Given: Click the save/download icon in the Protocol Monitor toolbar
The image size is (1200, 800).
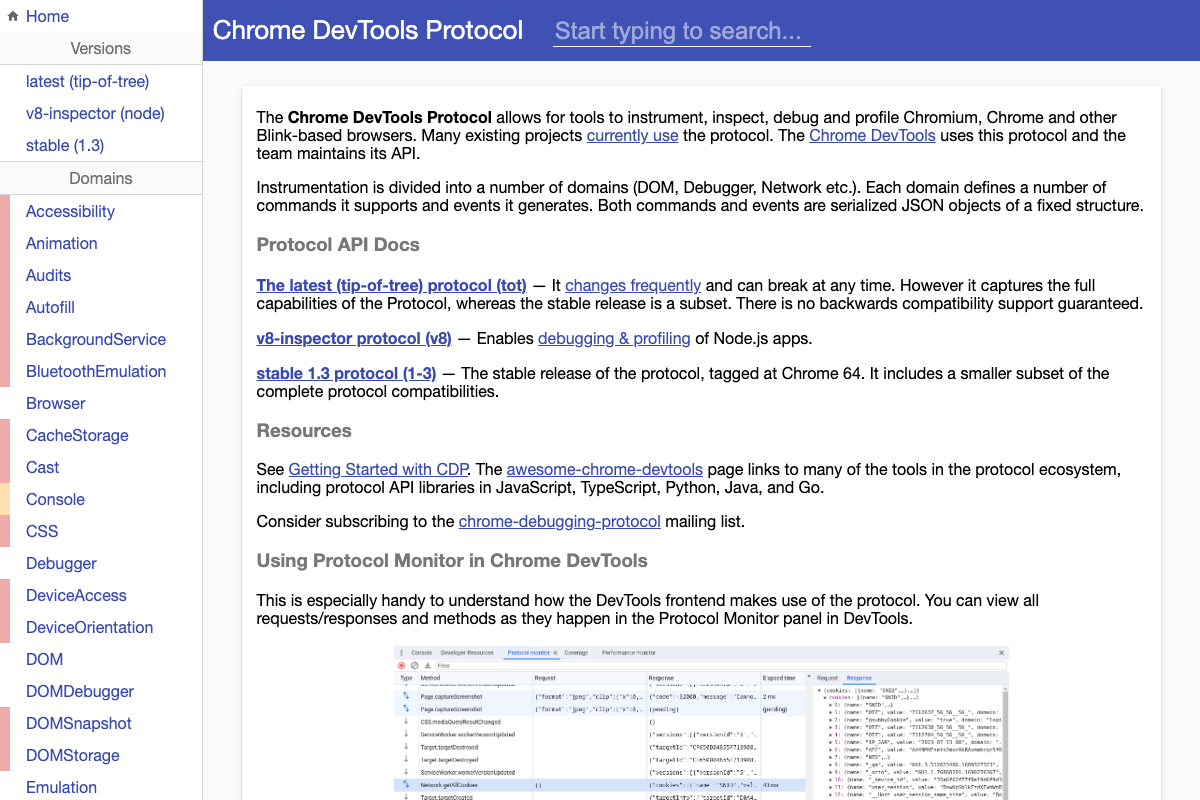Looking at the screenshot, I should pyautogui.click(x=427, y=667).
